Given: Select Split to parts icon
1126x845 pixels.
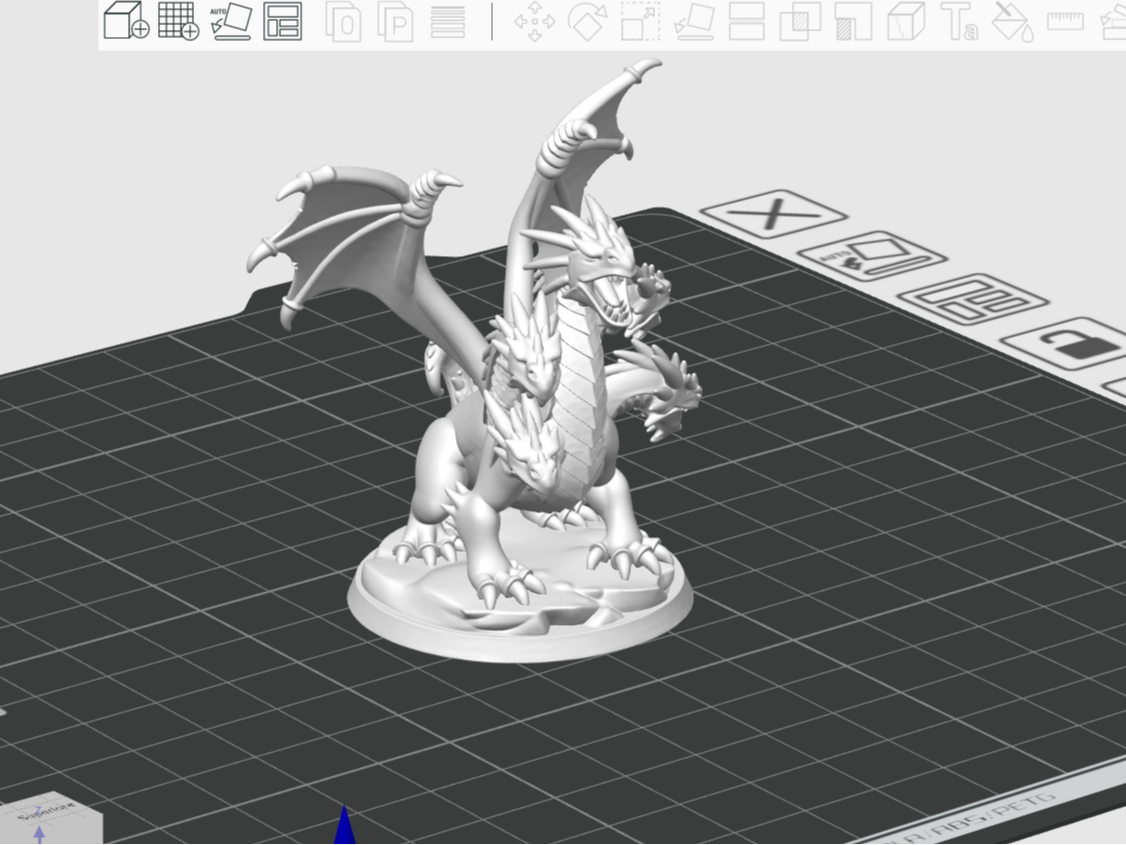Looking at the screenshot, I should coord(396,22).
